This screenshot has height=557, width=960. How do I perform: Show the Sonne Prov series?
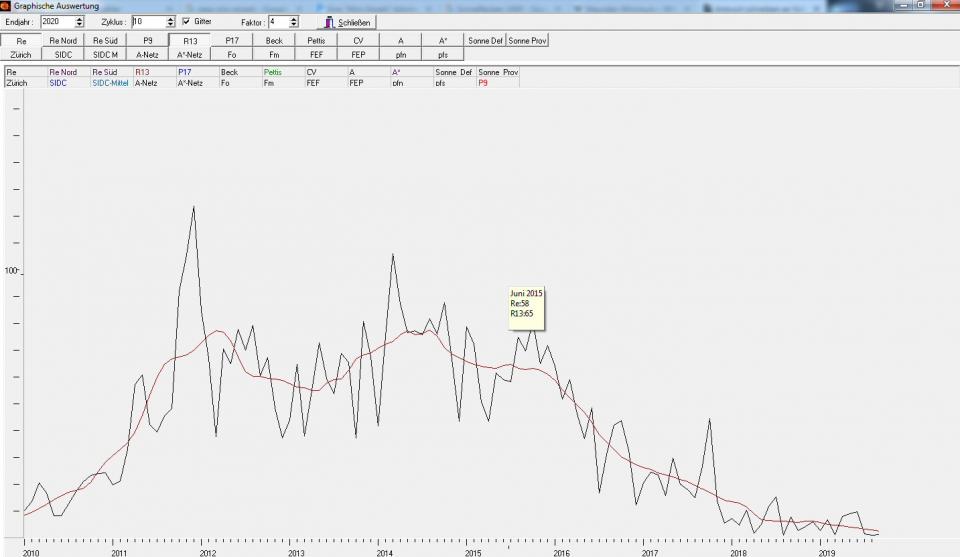[x=528, y=41]
